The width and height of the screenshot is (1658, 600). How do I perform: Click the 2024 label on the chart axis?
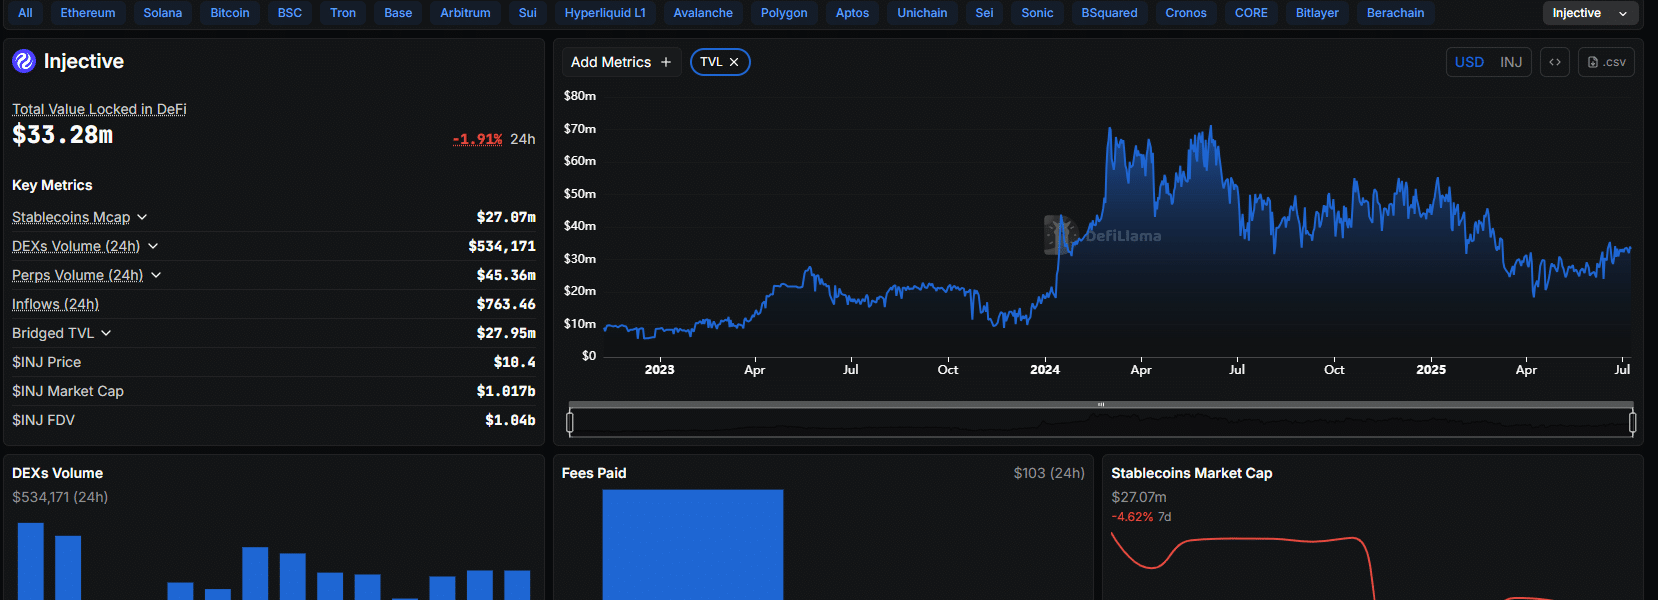coord(1045,370)
